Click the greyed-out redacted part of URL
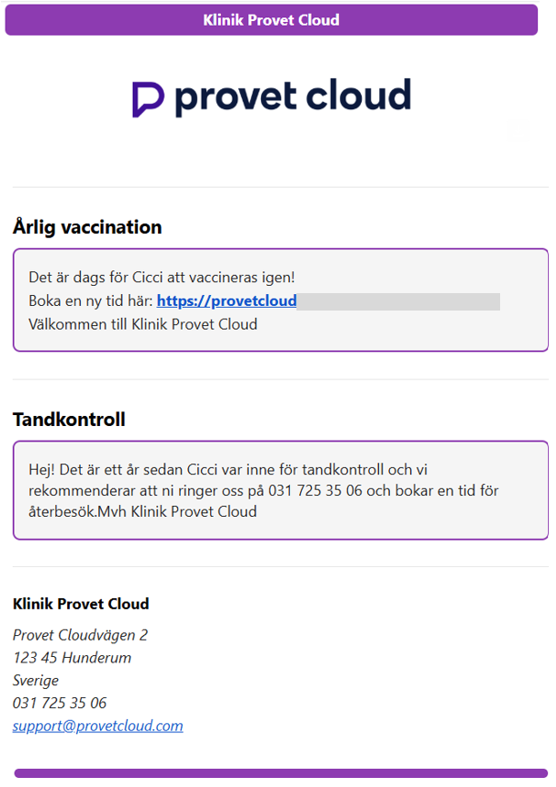 pyautogui.click(x=398, y=302)
